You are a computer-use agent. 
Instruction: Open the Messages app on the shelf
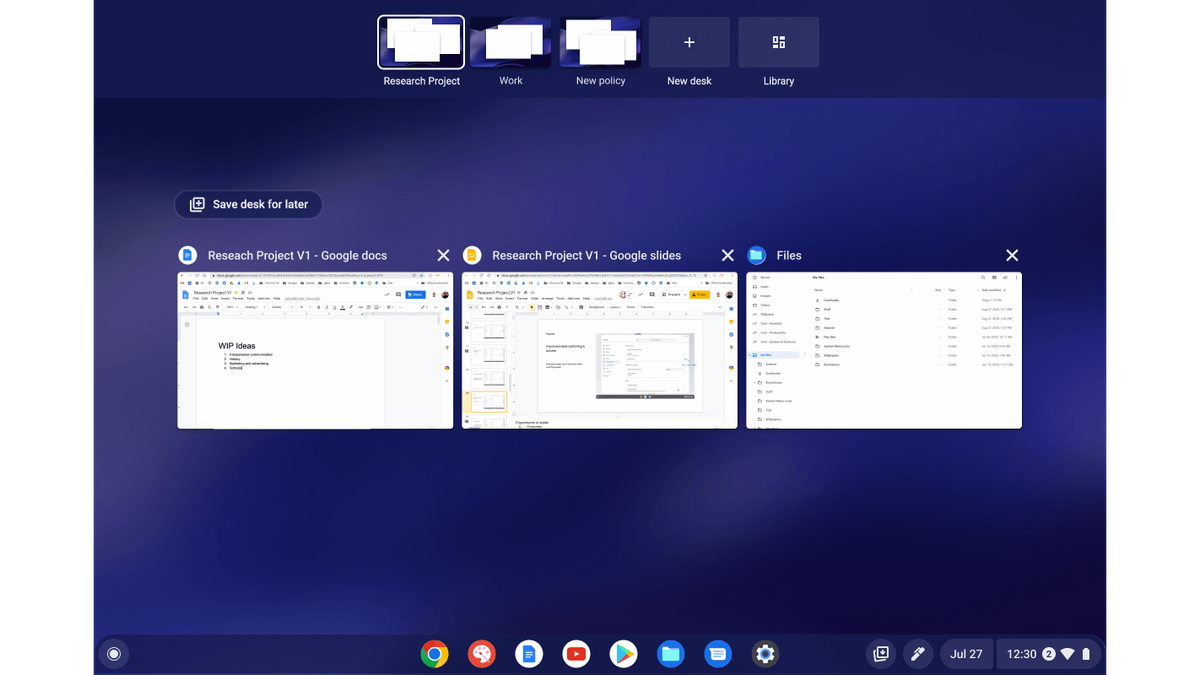[x=718, y=653]
